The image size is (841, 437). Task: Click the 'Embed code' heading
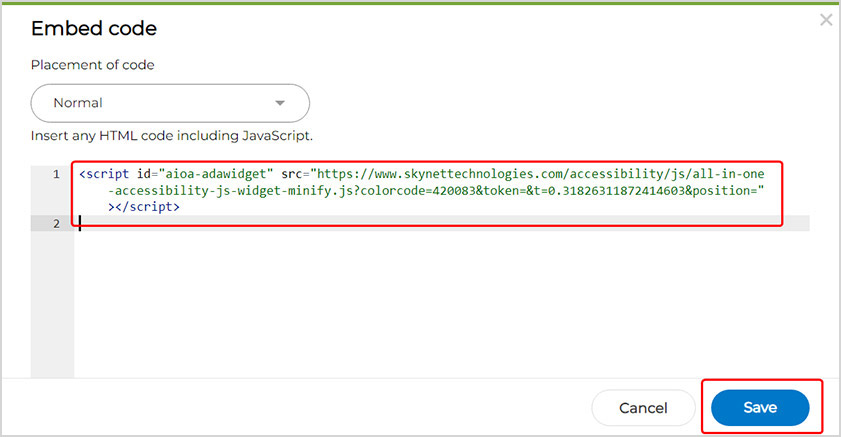pos(94,28)
